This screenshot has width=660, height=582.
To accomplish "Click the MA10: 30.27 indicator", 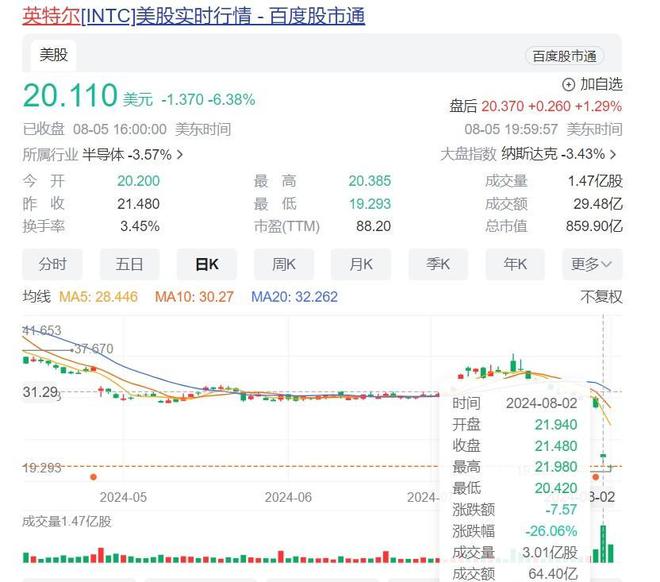I will tap(194, 297).
